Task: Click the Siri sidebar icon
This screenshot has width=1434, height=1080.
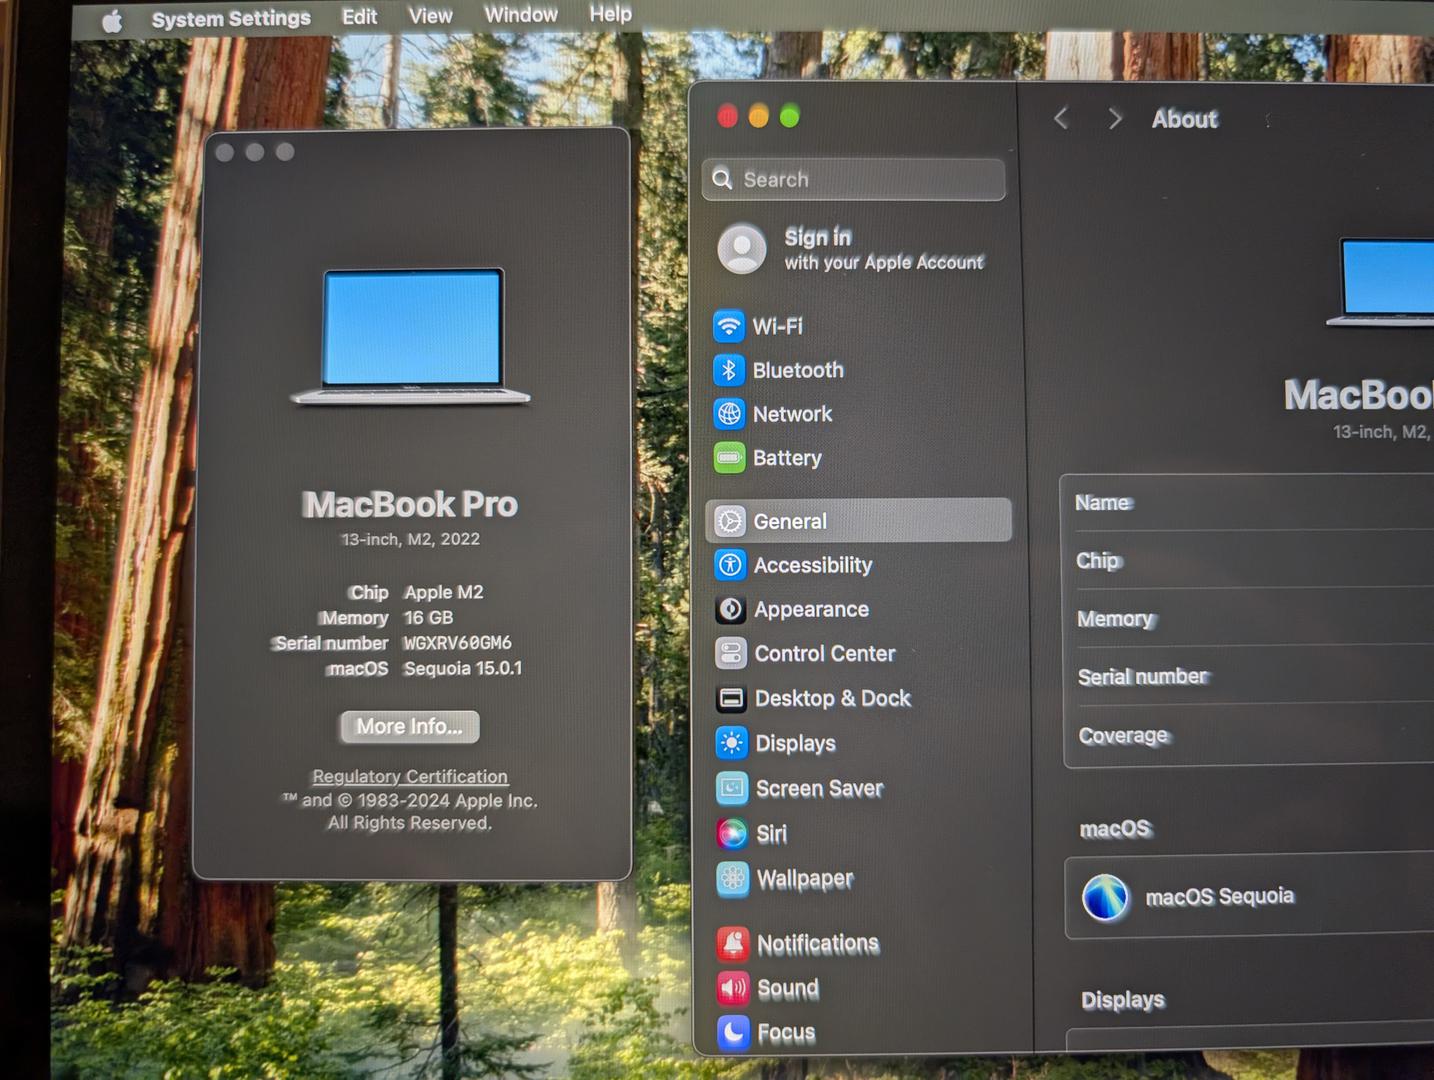Action: 732,833
